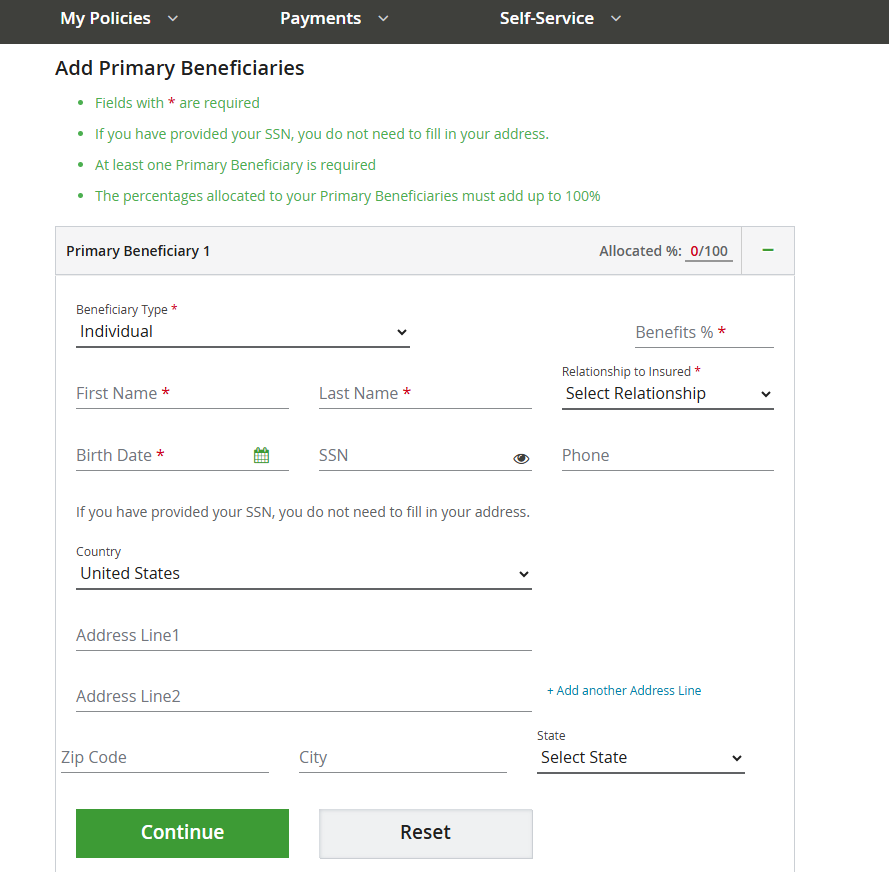Open the Beneficiary Type dropdown
This screenshot has width=889, height=872.
click(242, 332)
